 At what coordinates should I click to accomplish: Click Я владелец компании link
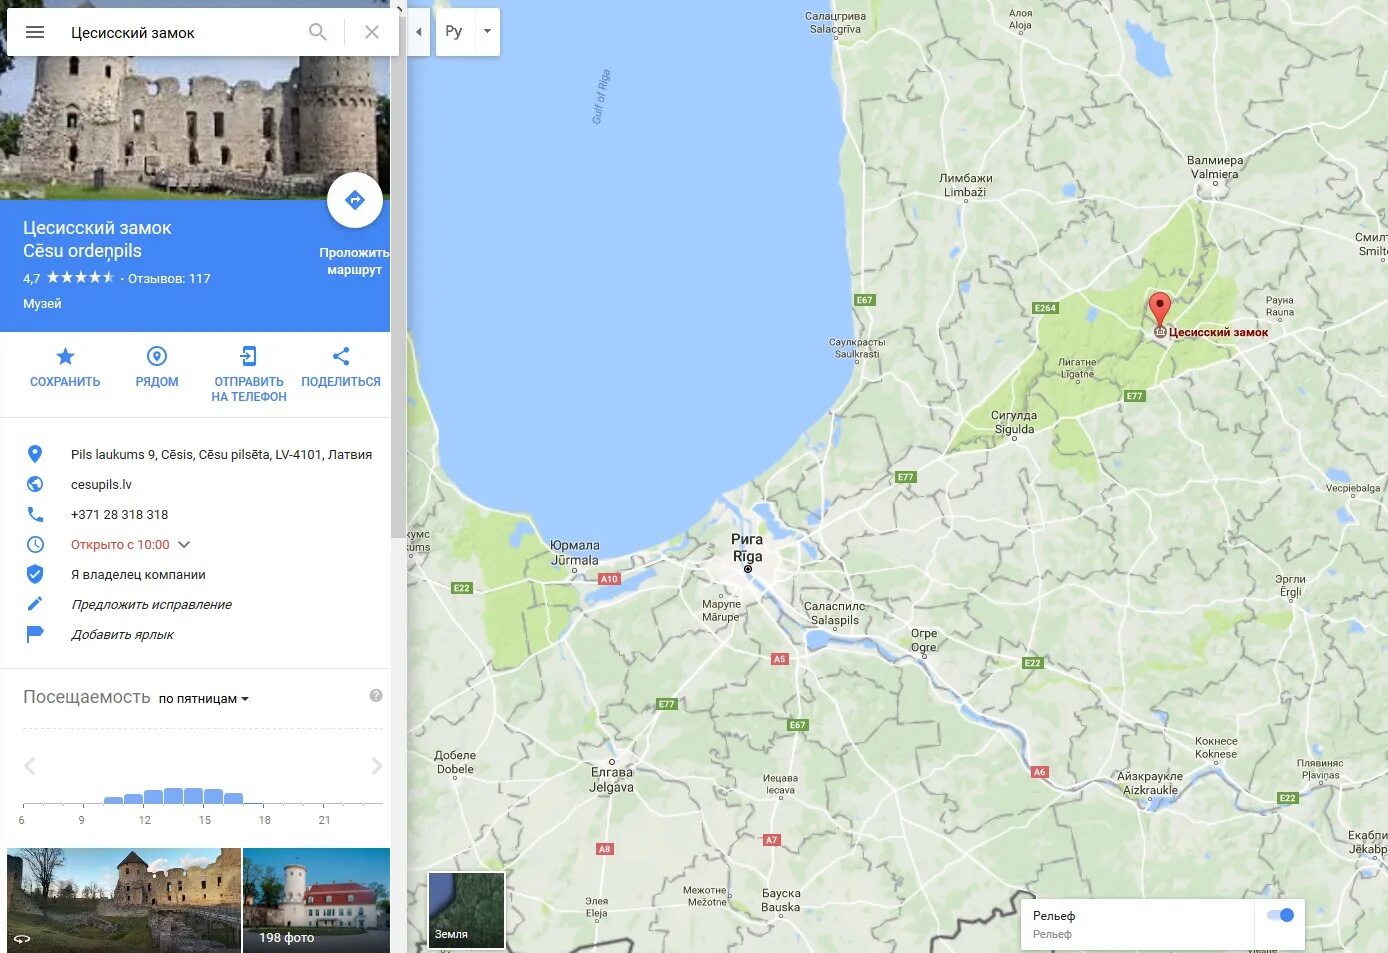(x=138, y=574)
